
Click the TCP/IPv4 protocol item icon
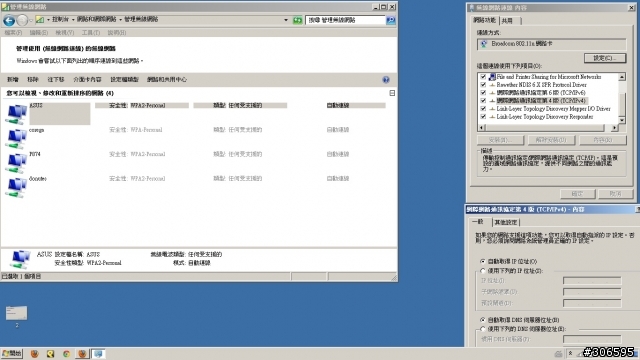tap(492, 101)
